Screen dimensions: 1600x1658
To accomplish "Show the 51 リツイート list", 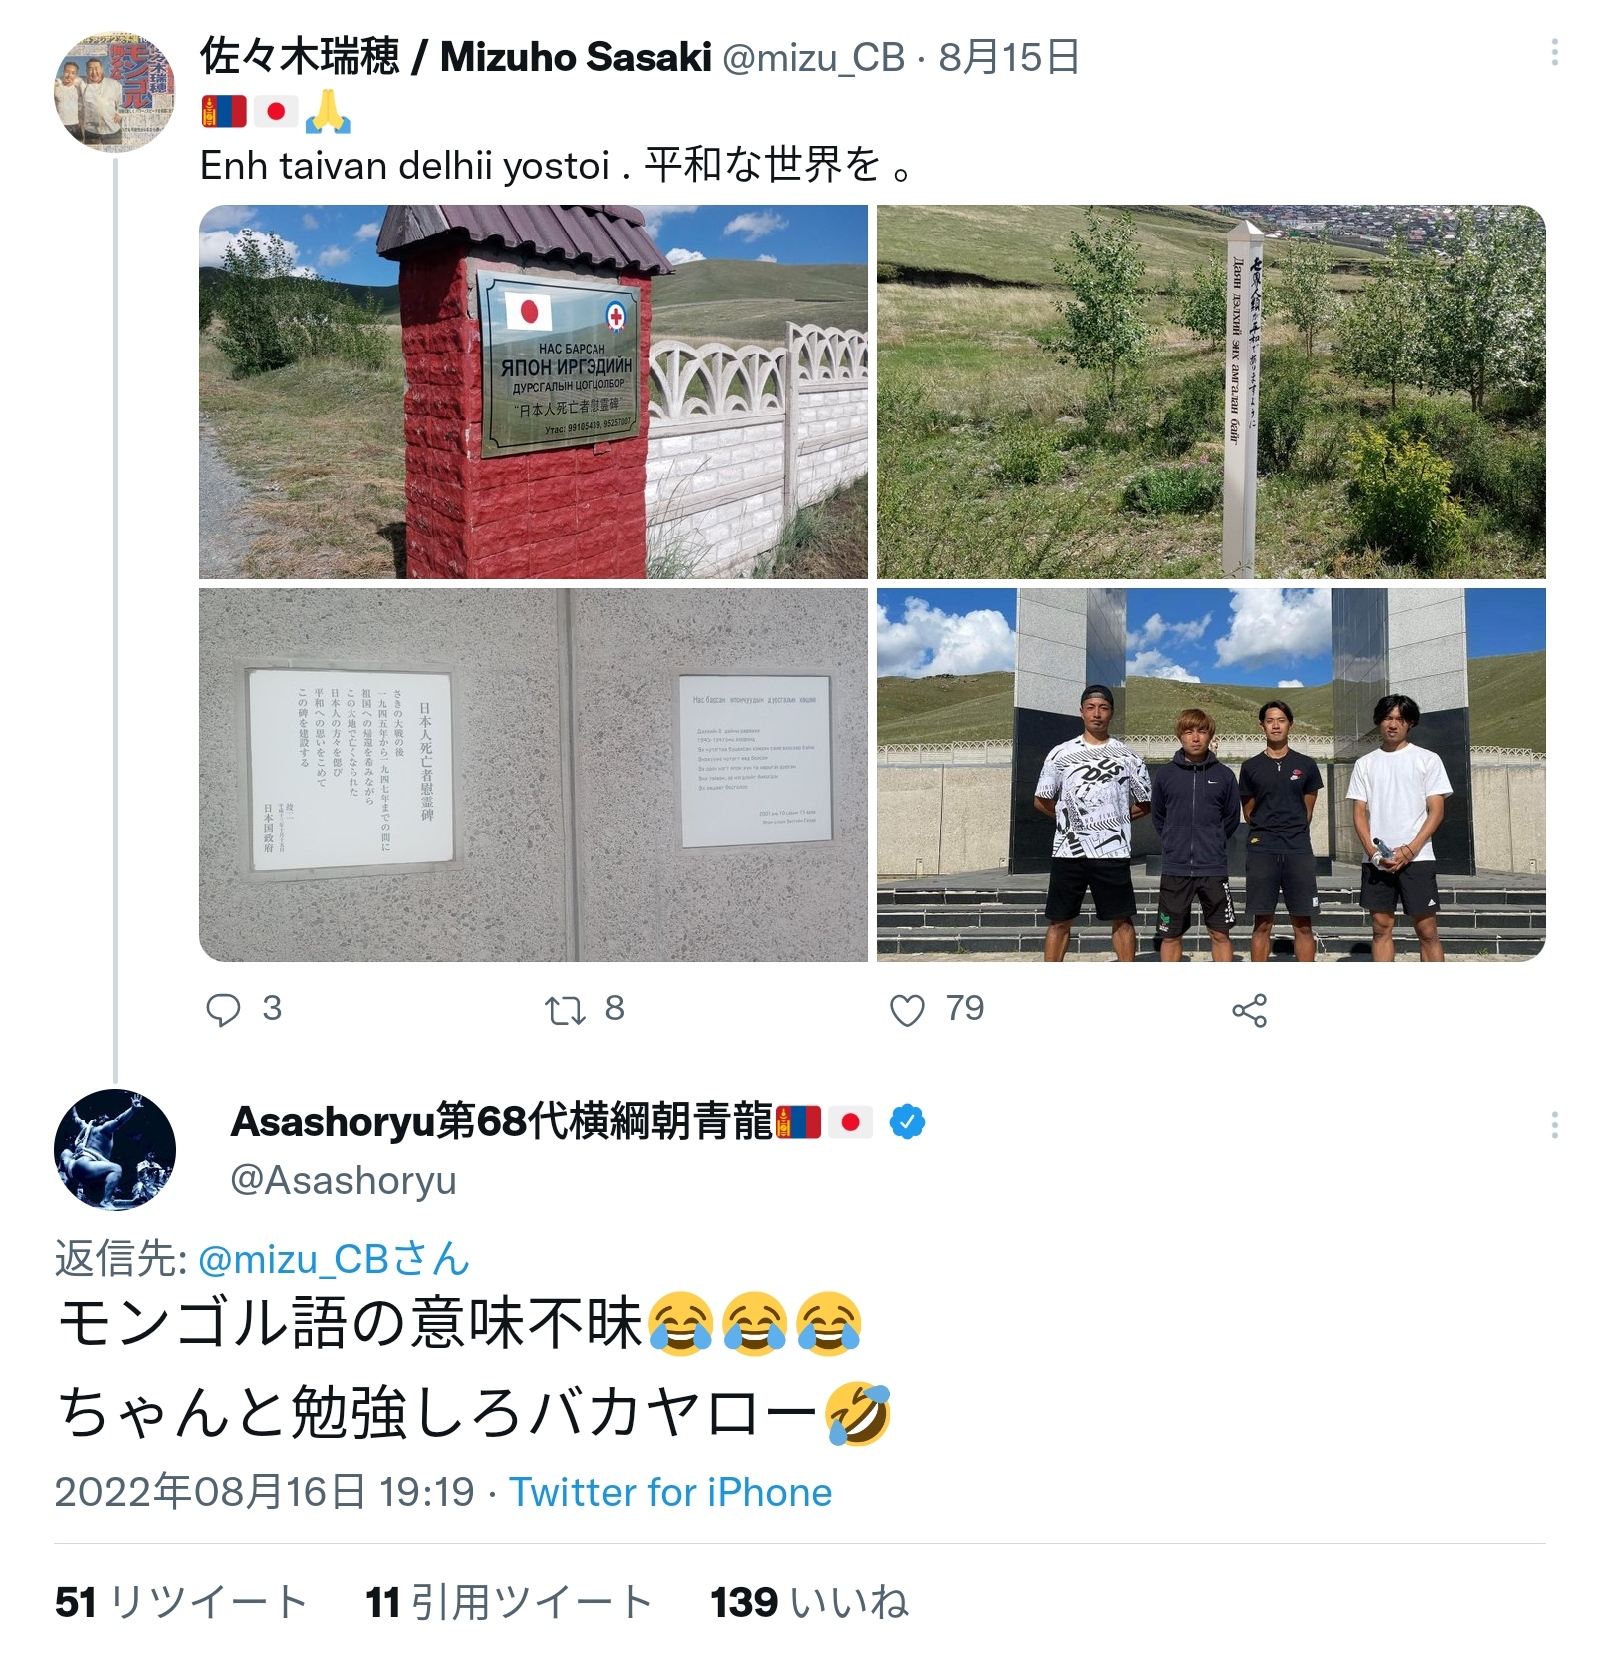I will 181,1602.
